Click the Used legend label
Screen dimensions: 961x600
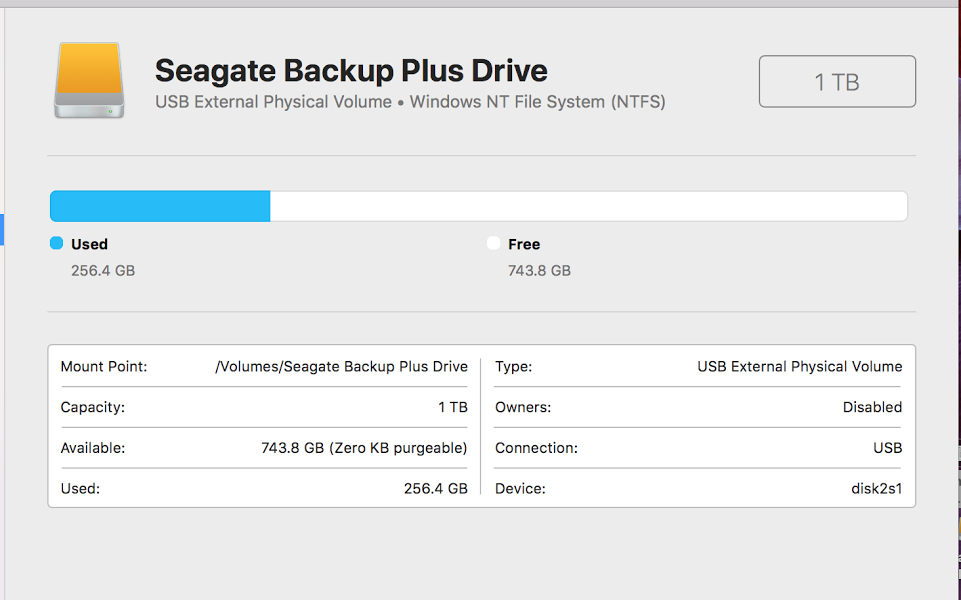click(89, 244)
